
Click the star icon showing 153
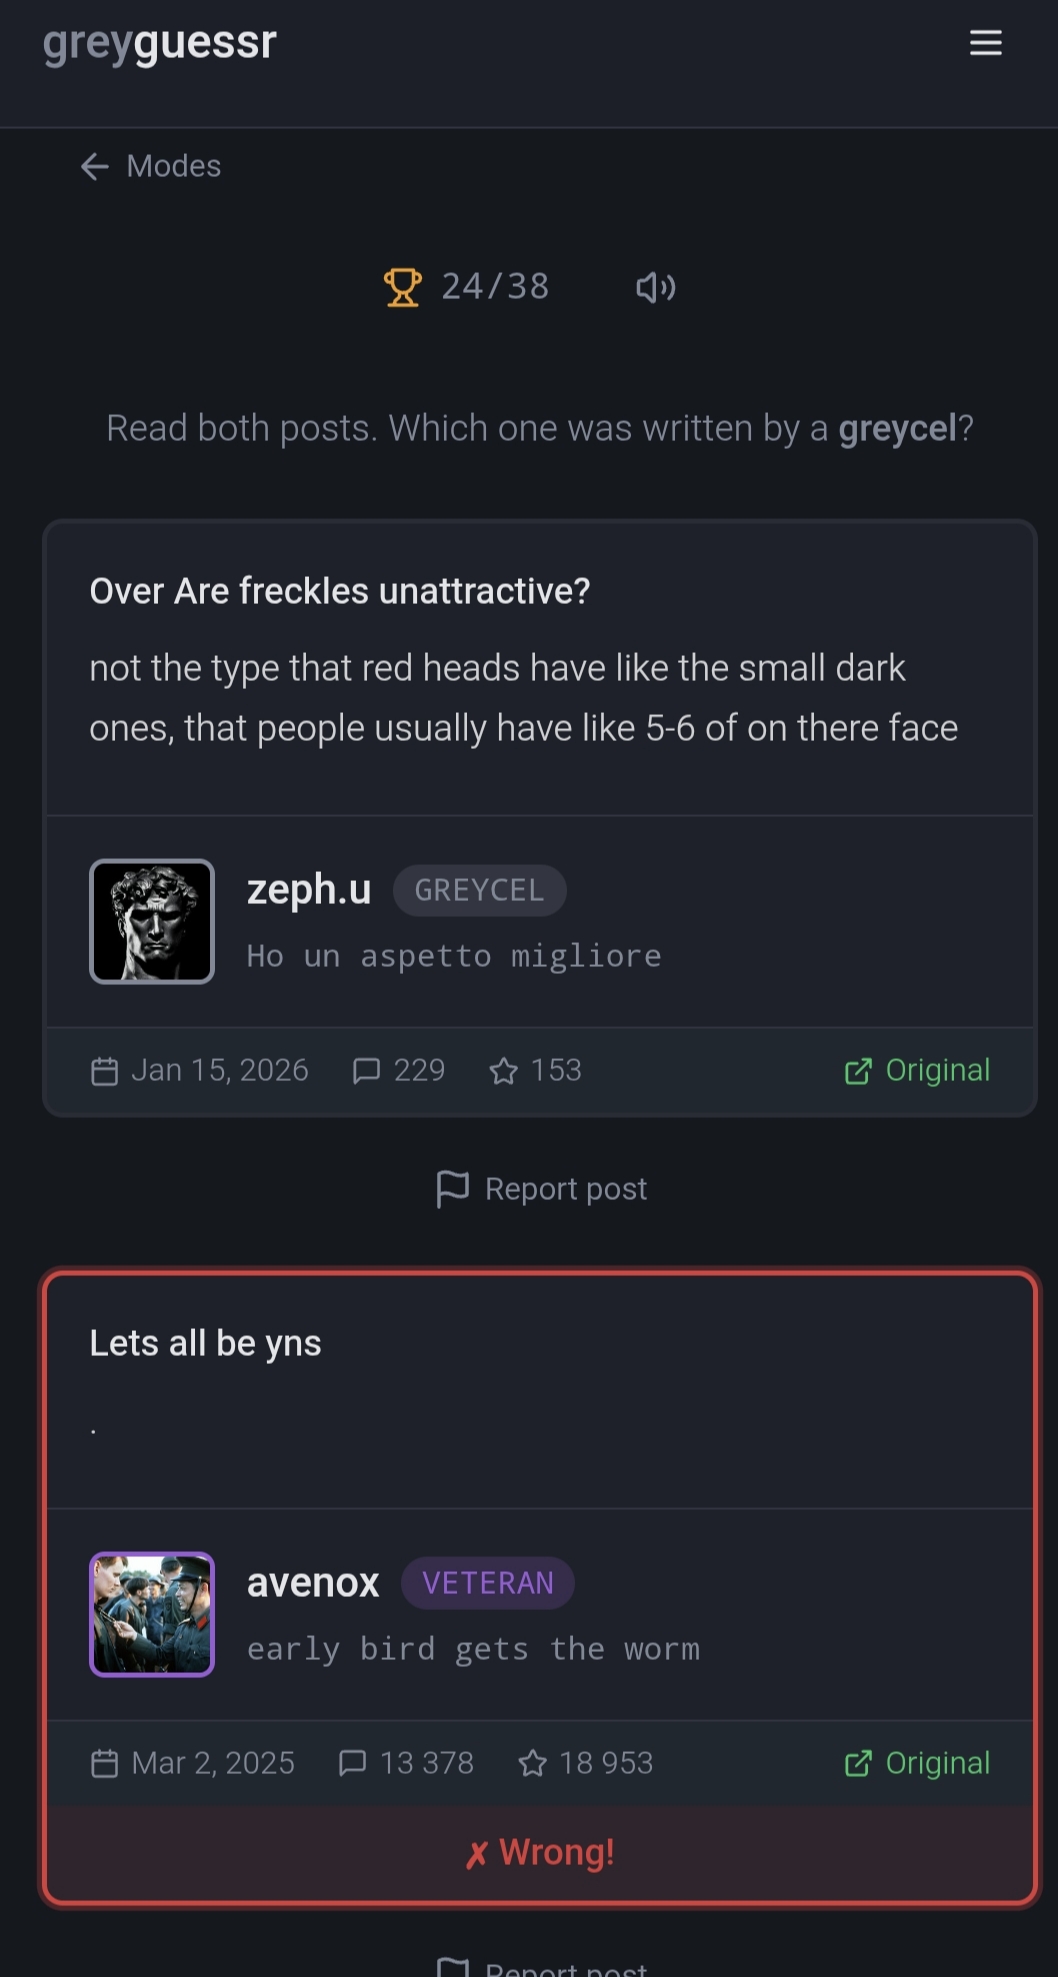click(504, 1069)
